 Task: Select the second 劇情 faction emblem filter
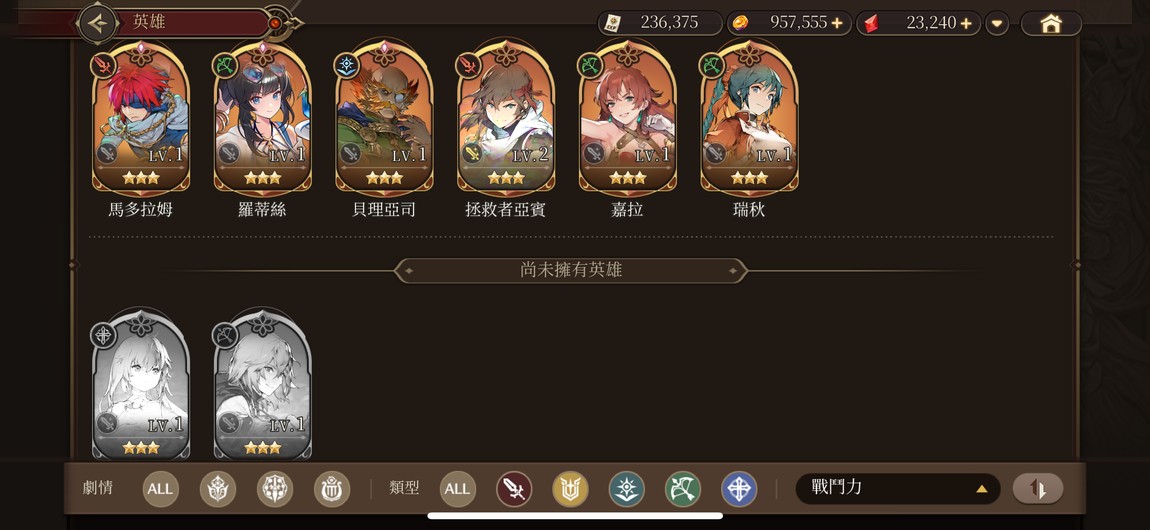(x=275, y=489)
